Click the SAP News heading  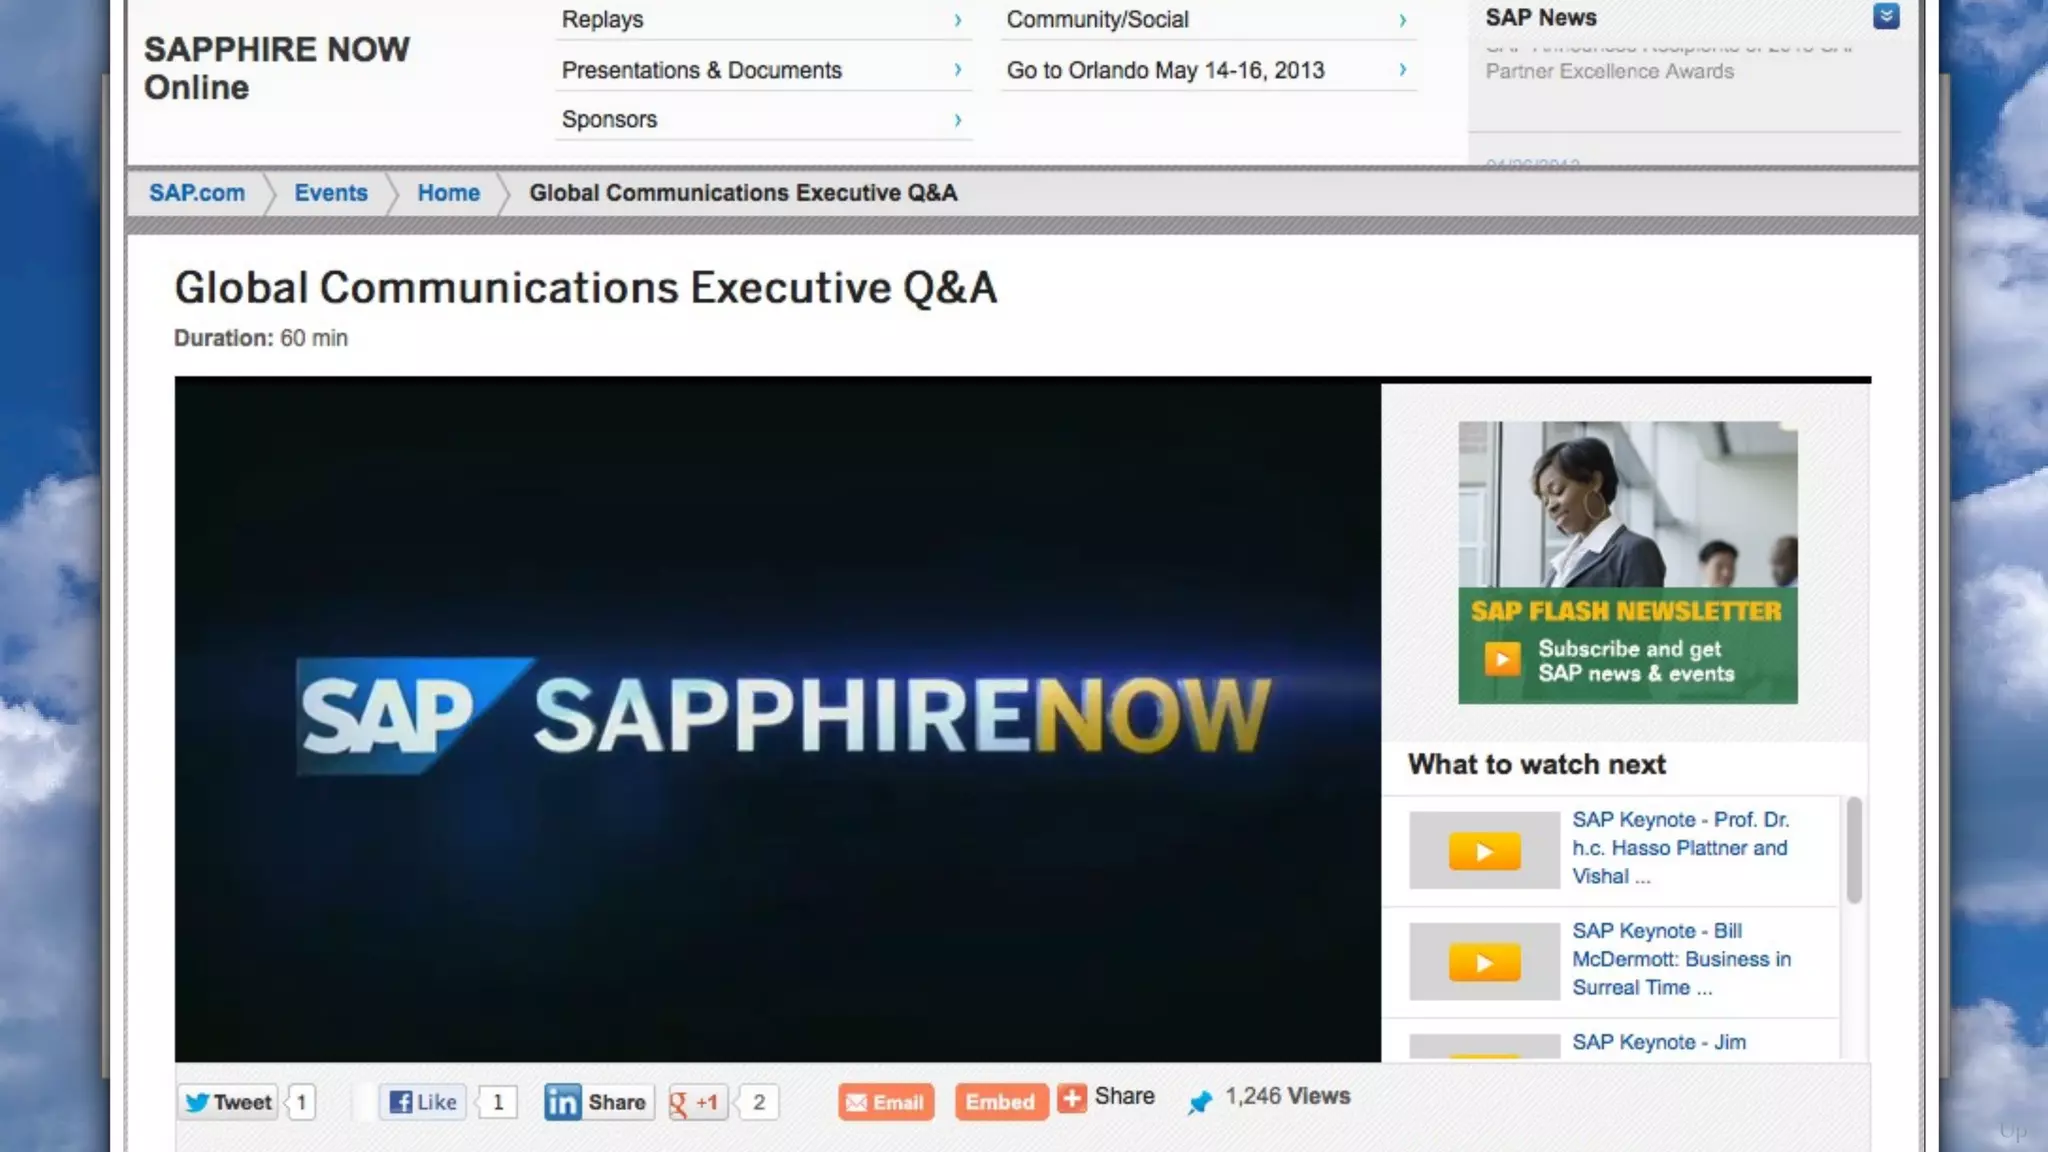1540,17
